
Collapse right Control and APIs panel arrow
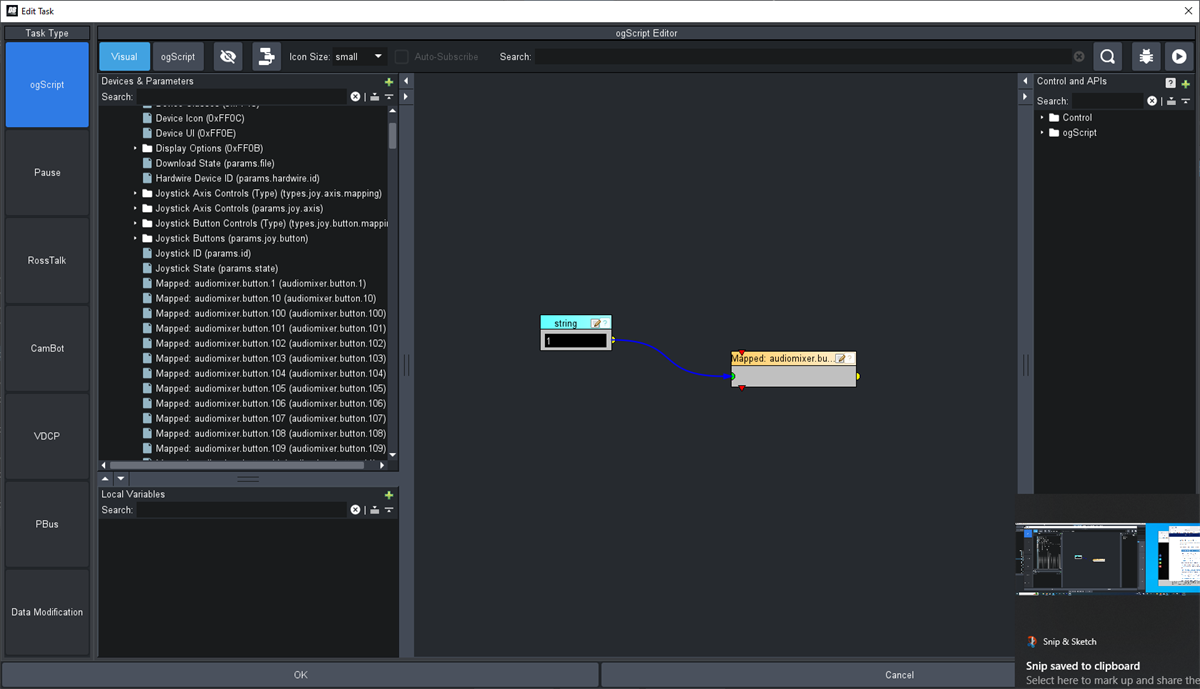click(1025, 97)
